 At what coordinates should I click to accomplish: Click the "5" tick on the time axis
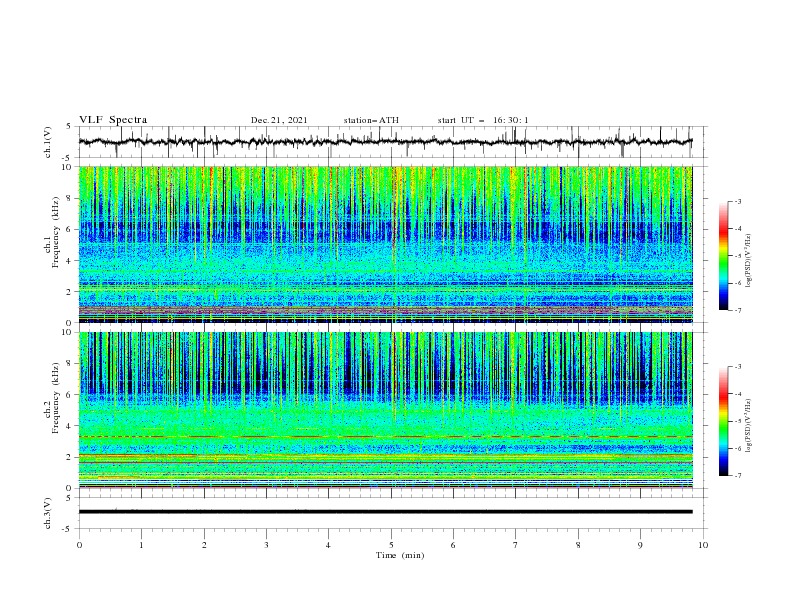391,545
